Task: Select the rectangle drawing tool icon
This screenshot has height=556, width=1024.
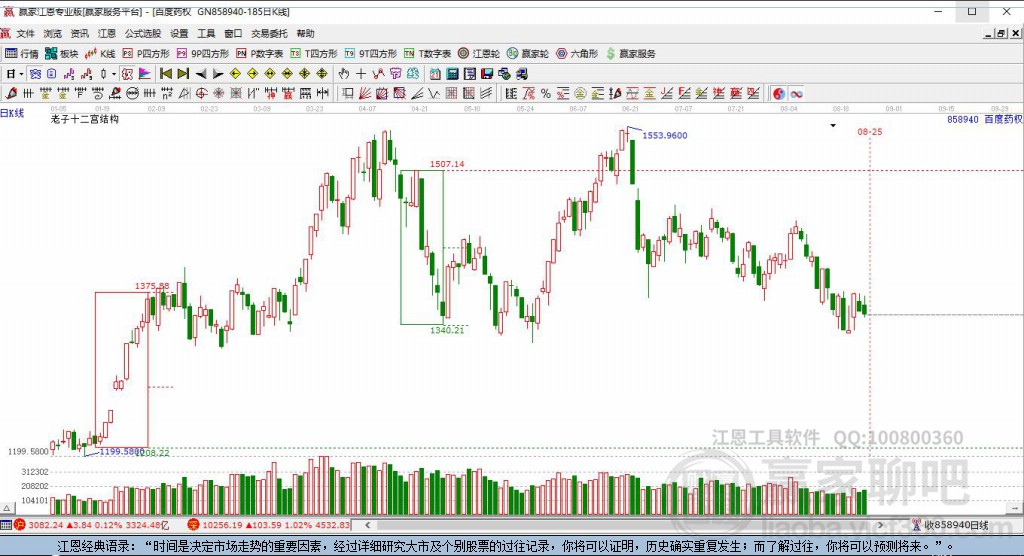Action: pyautogui.click(x=348, y=94)
